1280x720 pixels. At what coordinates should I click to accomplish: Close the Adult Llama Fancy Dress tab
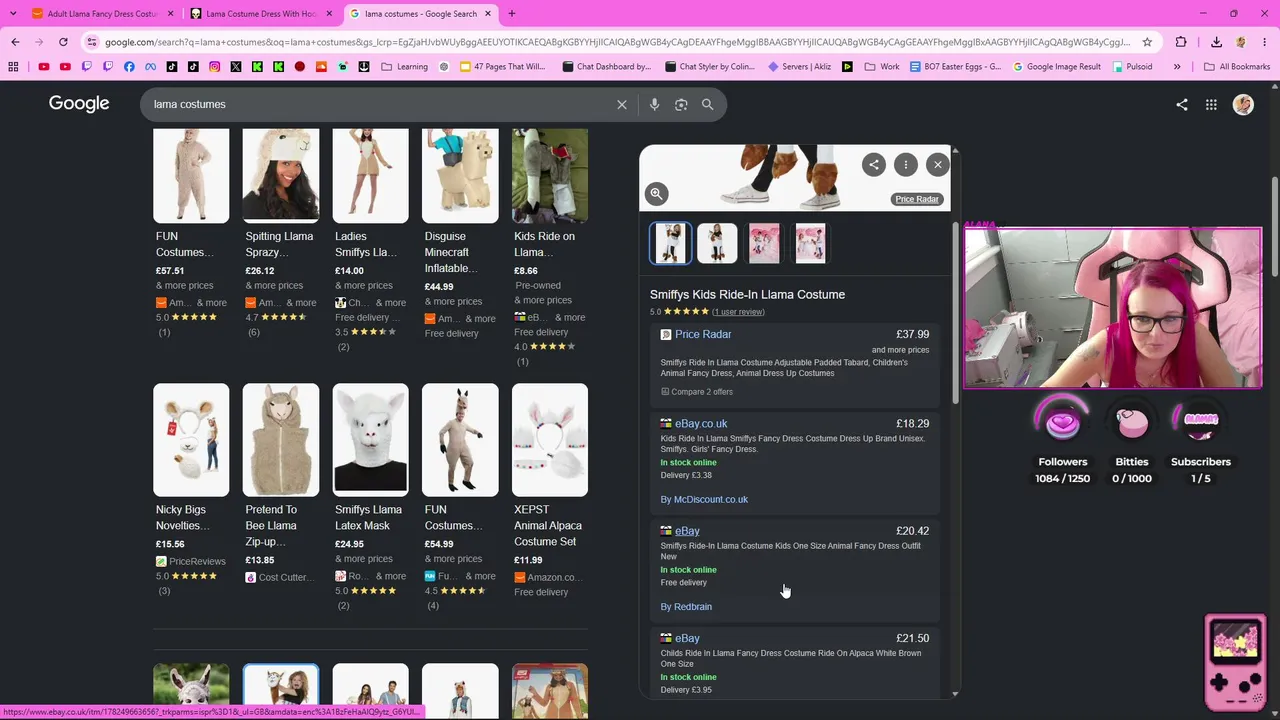point(170,14)
